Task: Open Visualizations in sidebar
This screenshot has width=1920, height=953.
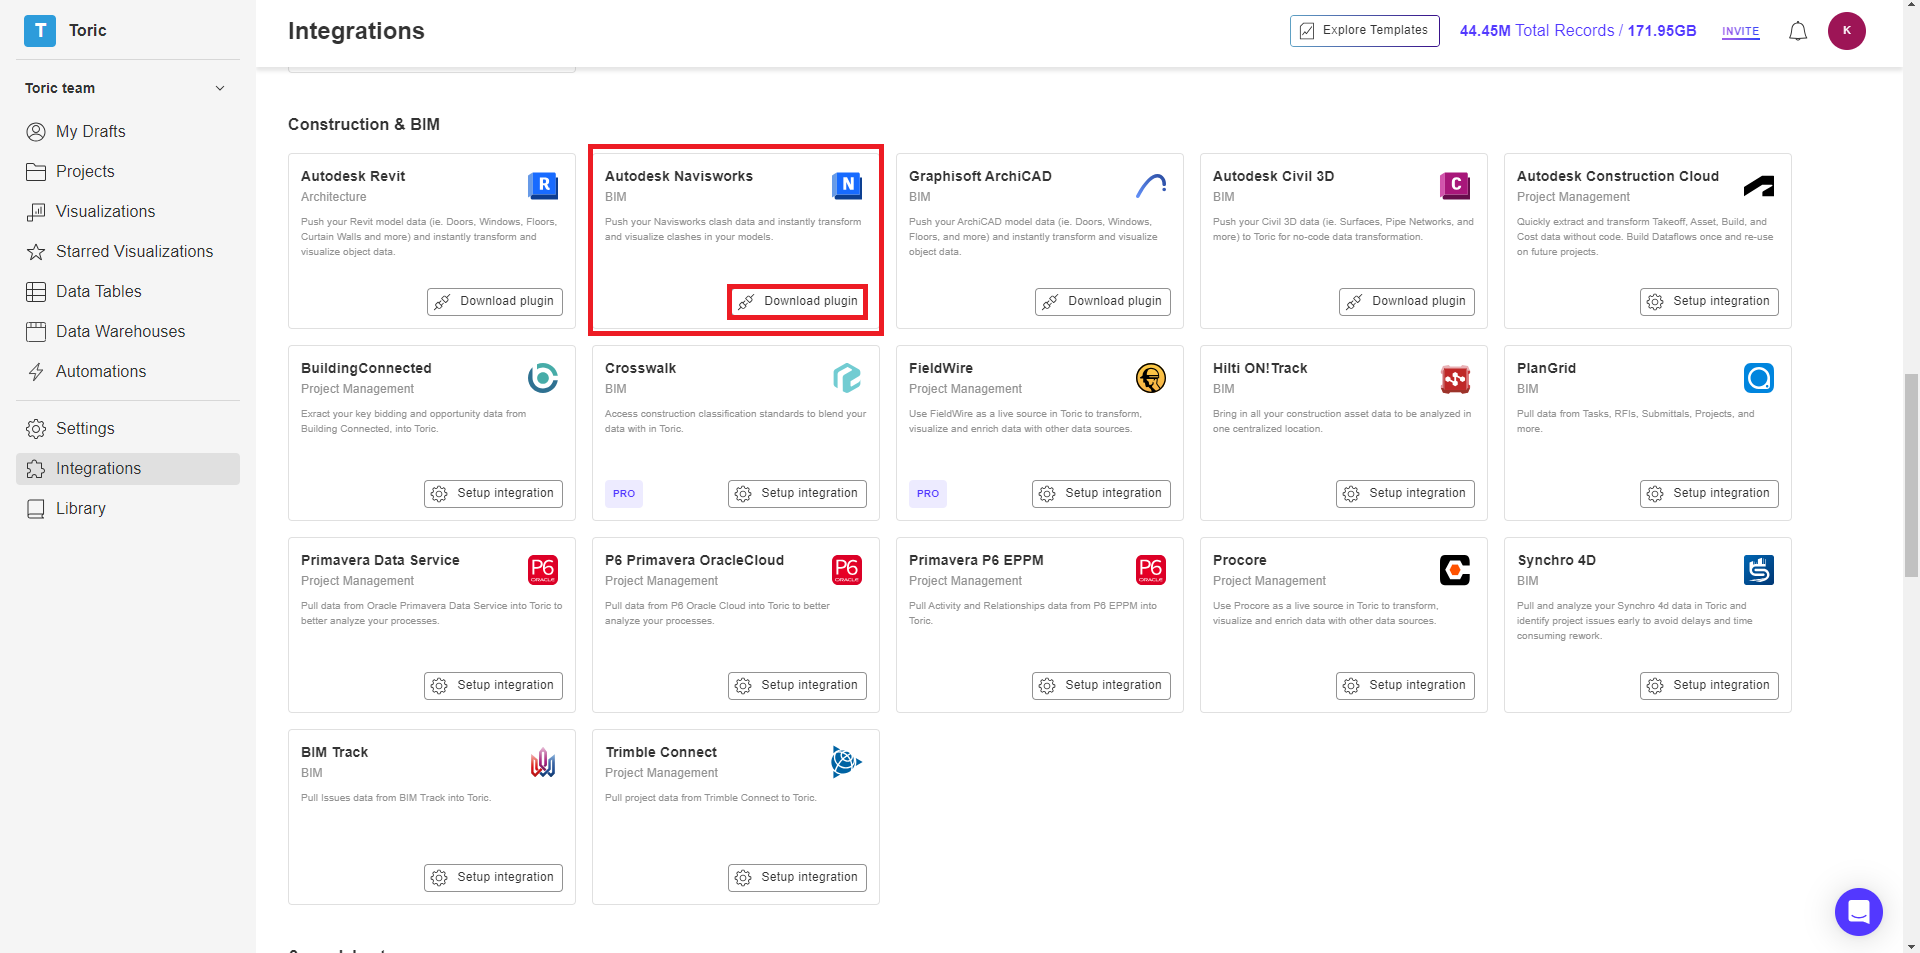Action: pos(127,211)
